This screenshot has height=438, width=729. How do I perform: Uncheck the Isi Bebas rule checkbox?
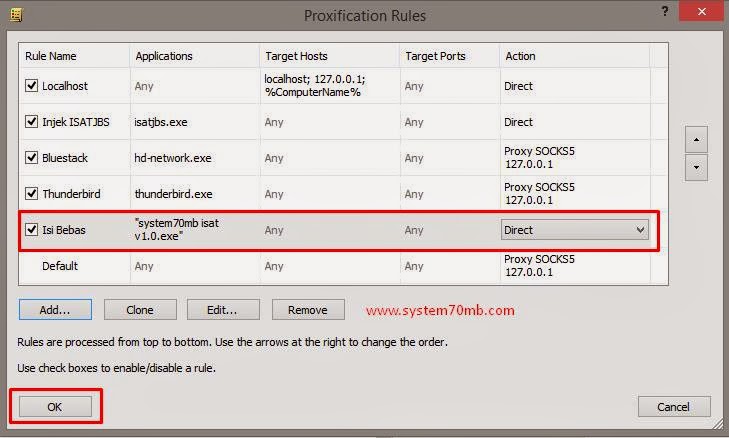pyautogui.click(x=31, y=229)
